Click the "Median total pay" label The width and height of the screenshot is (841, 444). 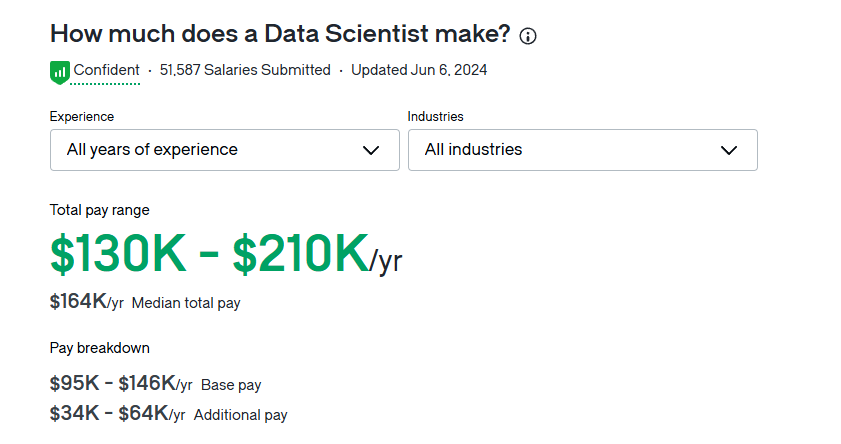click(x=186, y=303)
